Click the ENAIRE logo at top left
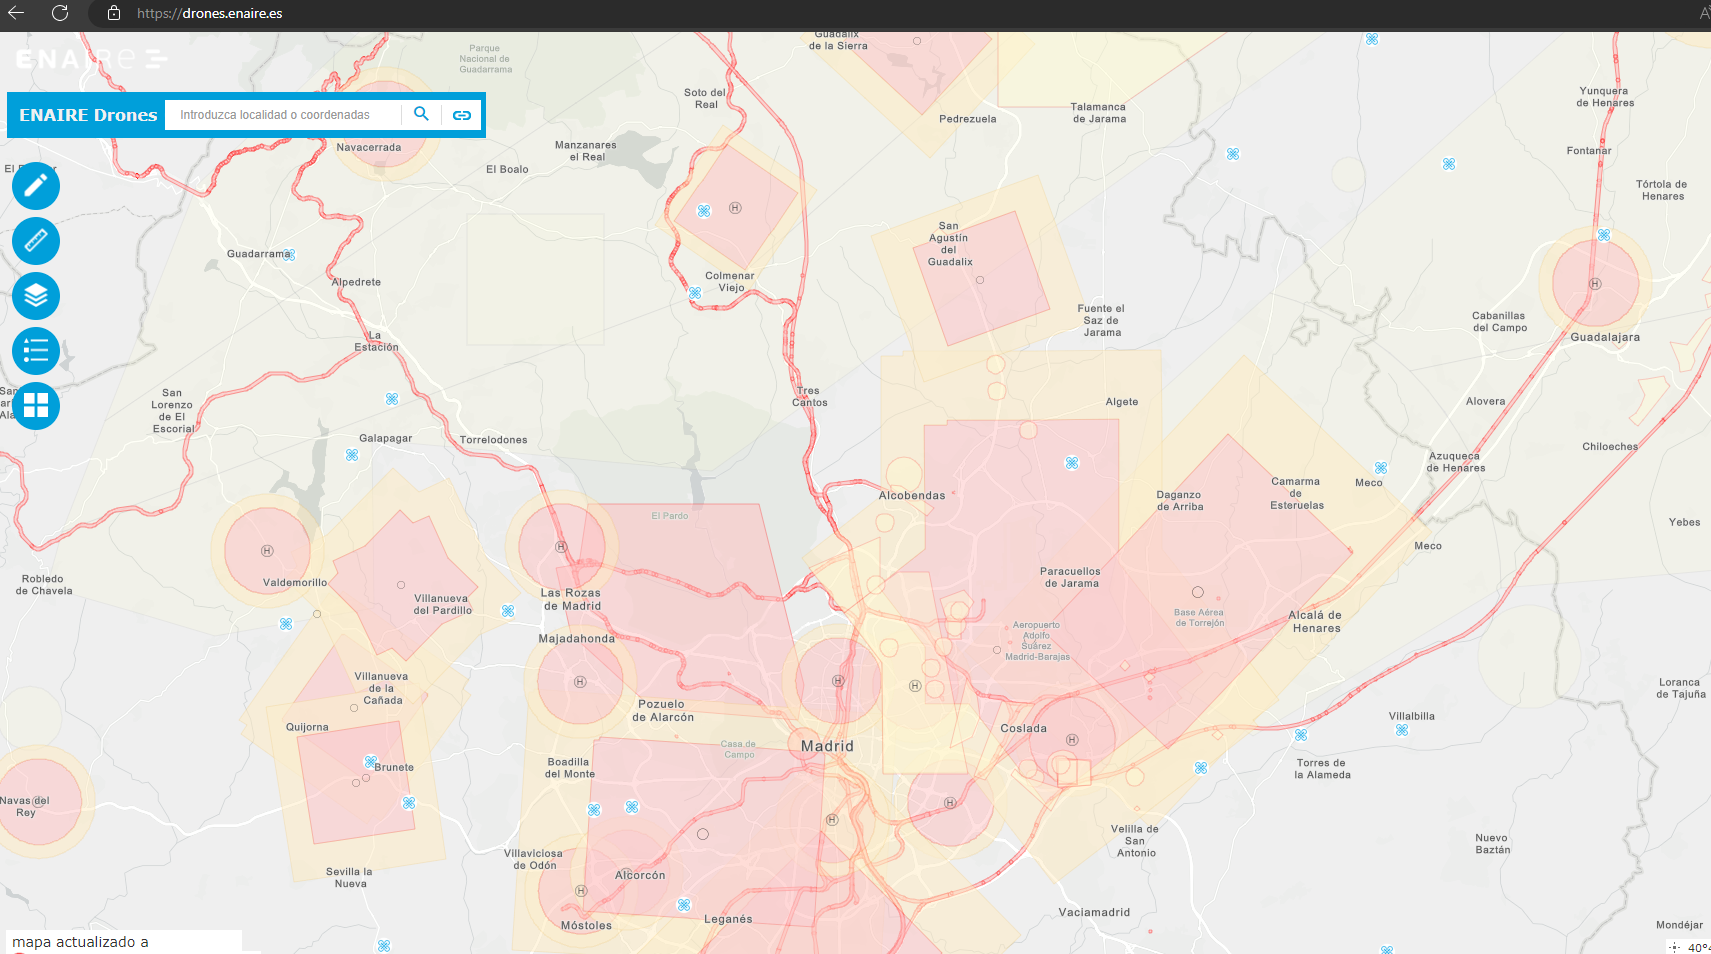 coord(90,59)
